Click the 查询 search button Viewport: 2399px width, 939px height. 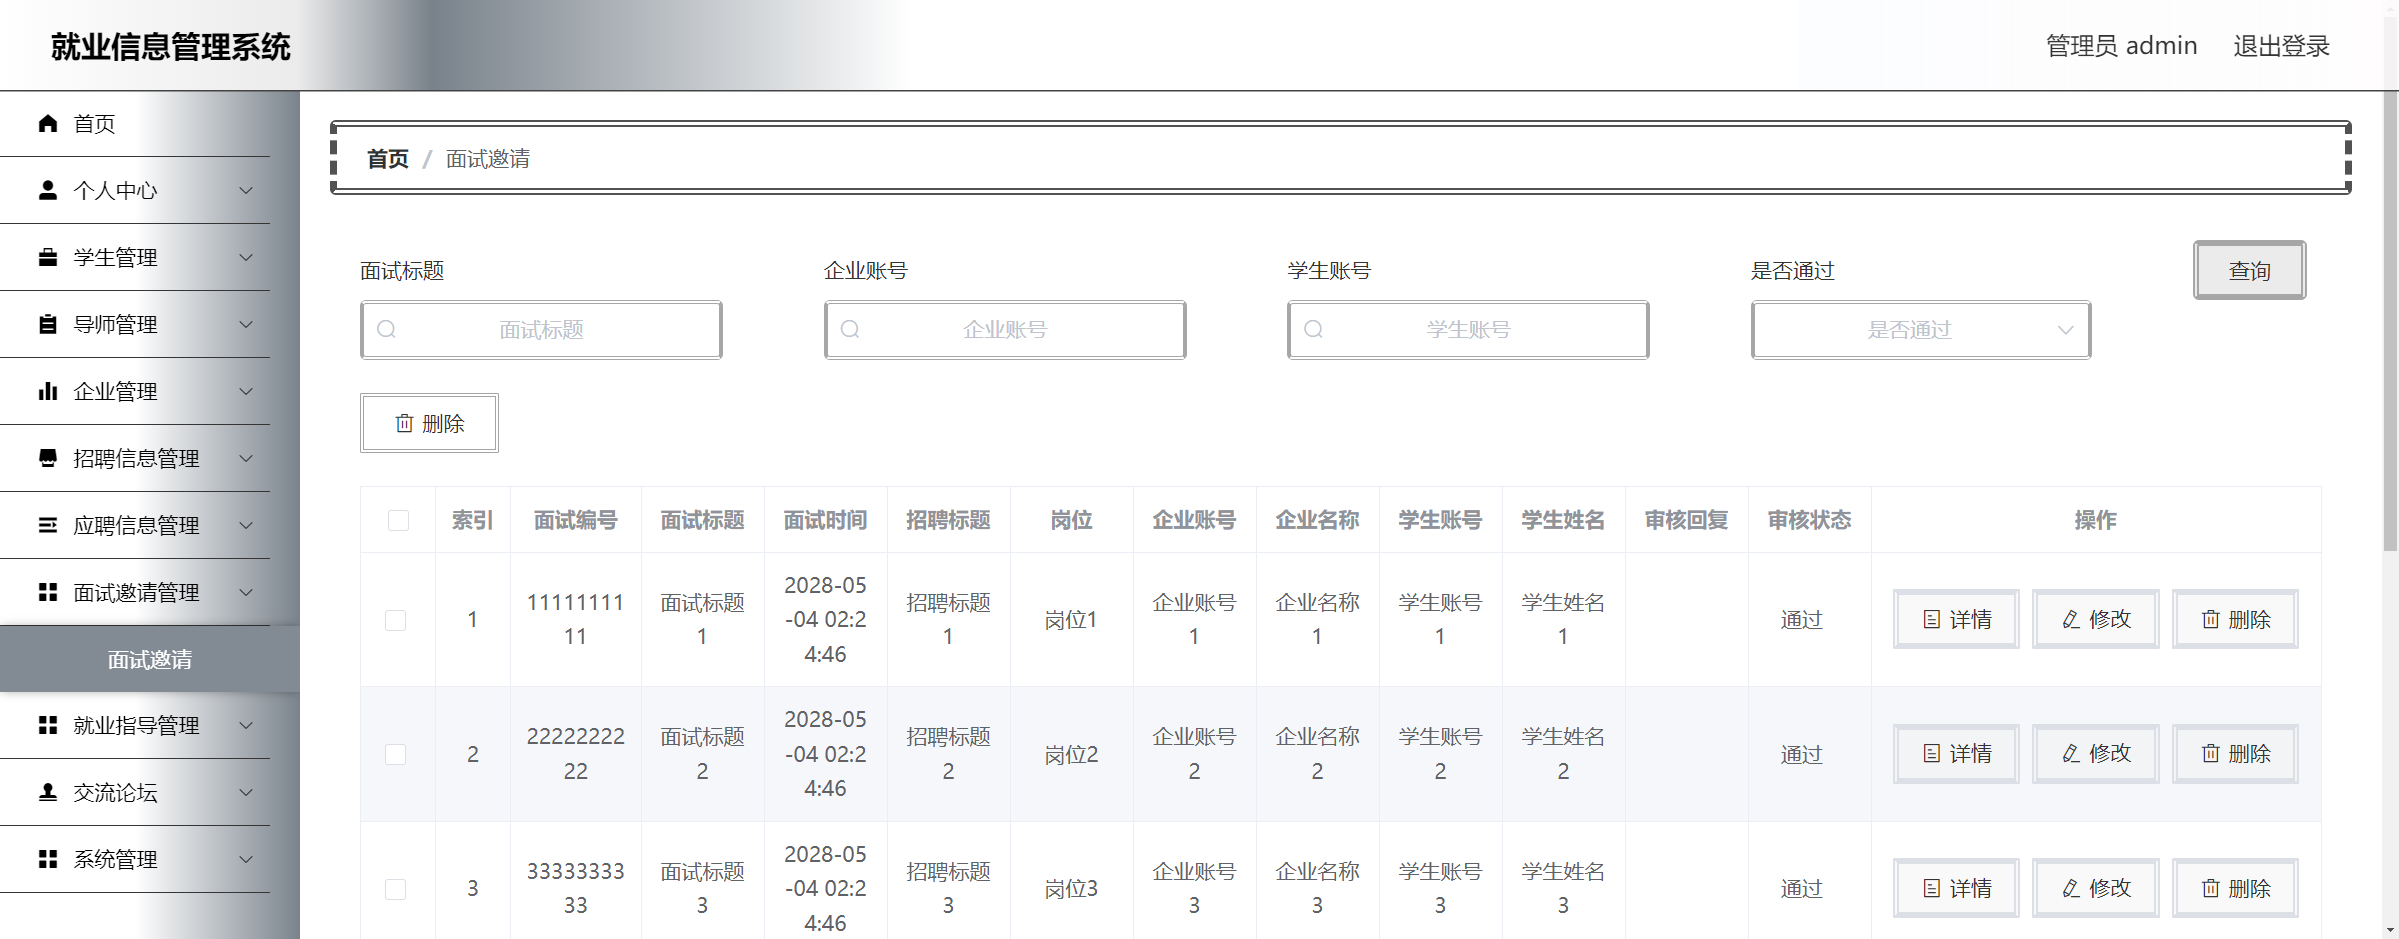click(2249, 270)
